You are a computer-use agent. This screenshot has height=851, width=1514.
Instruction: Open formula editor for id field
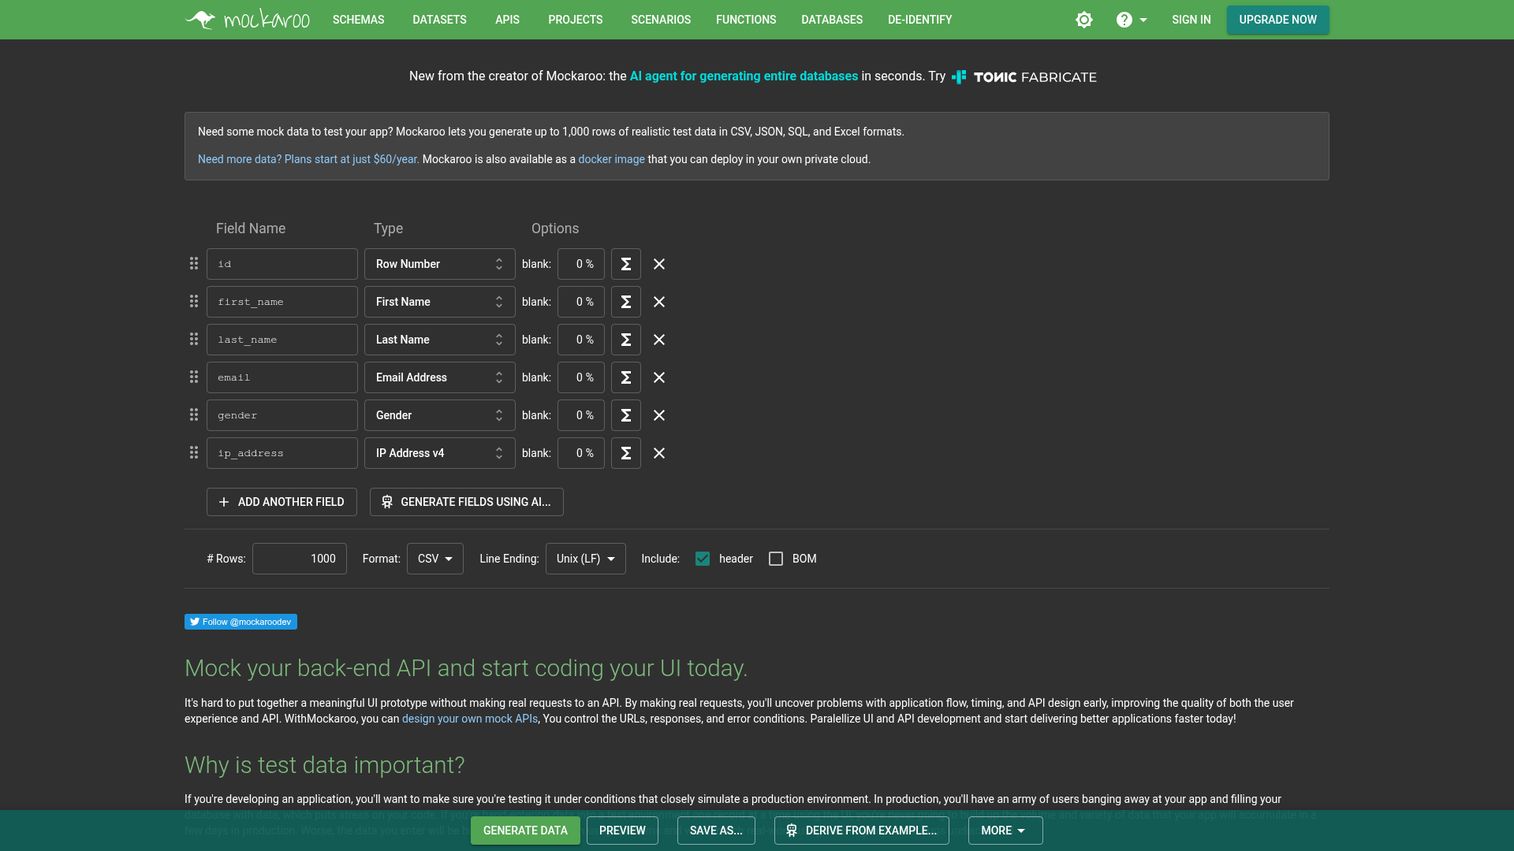[x=626, y=264]
